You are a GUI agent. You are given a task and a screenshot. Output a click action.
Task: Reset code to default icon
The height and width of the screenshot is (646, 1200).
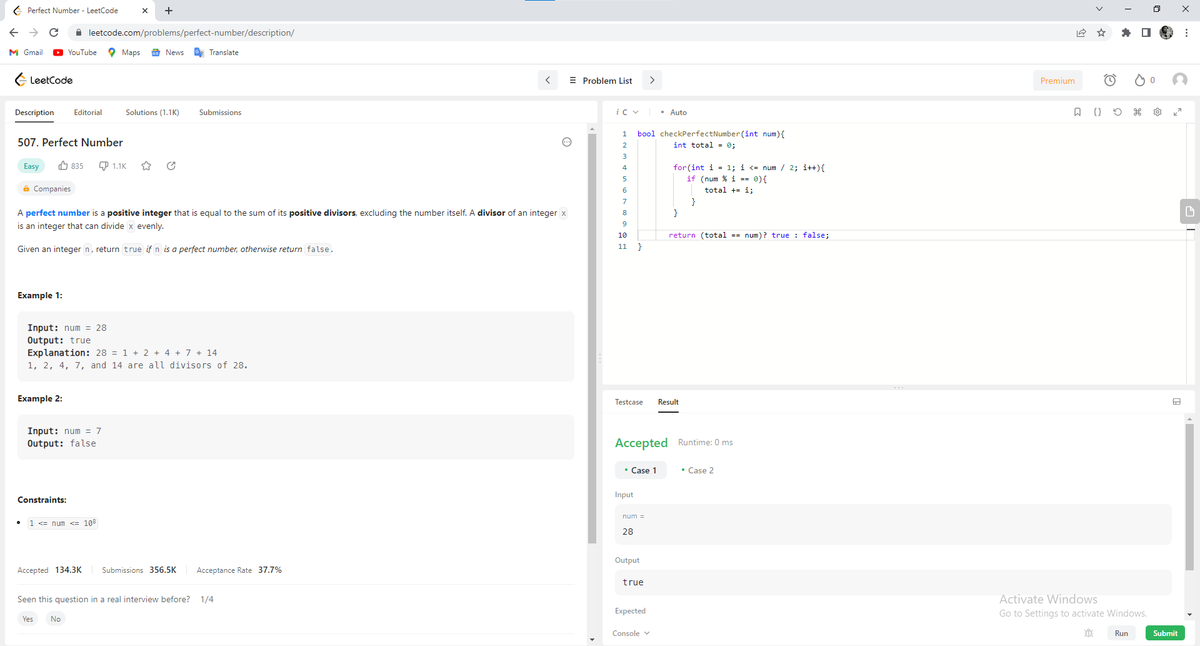click(1118, 112)
